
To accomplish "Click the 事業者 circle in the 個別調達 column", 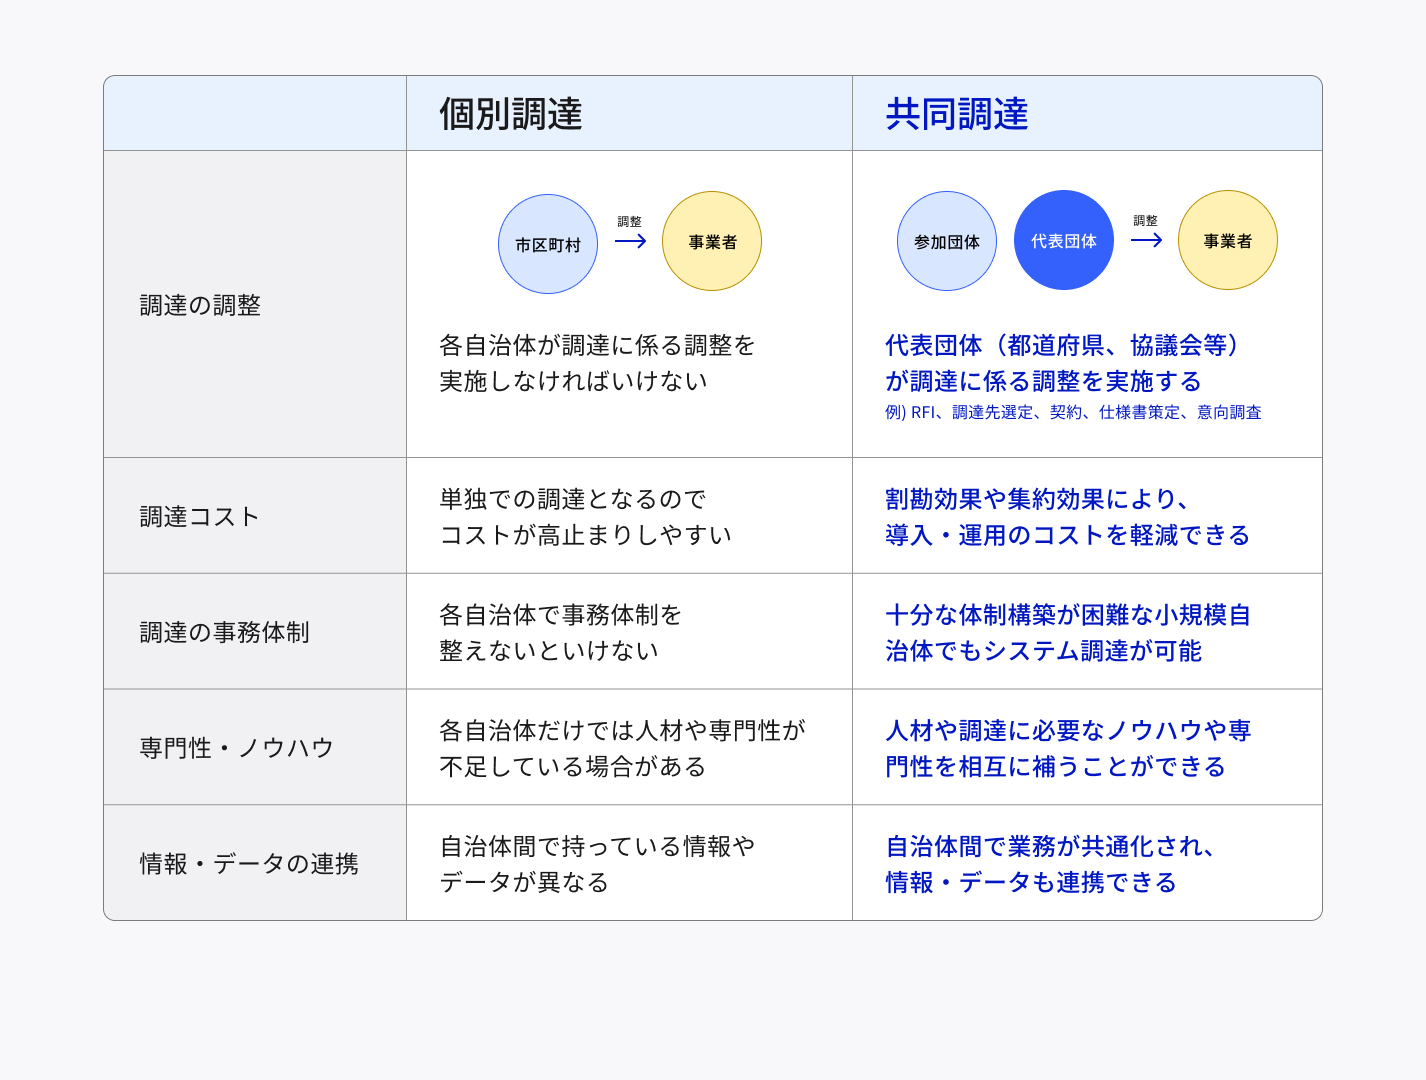I will [x=712, y=241].
